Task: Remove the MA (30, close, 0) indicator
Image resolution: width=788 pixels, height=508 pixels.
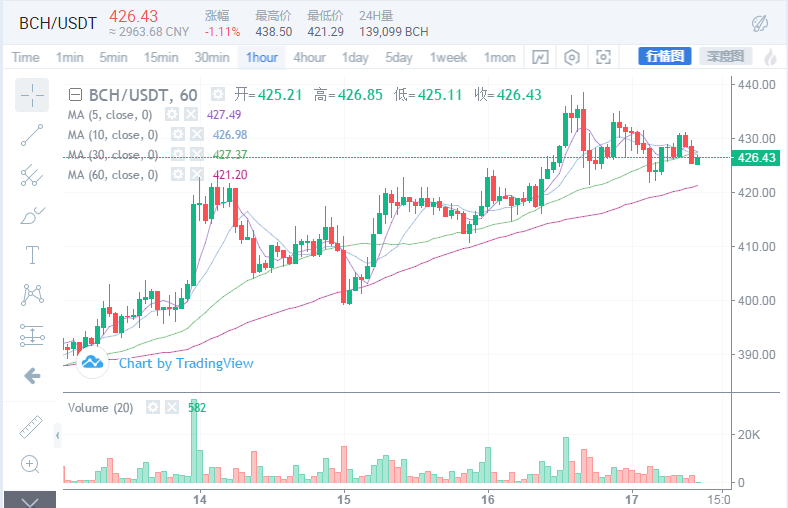Action: tap(196, 154)
